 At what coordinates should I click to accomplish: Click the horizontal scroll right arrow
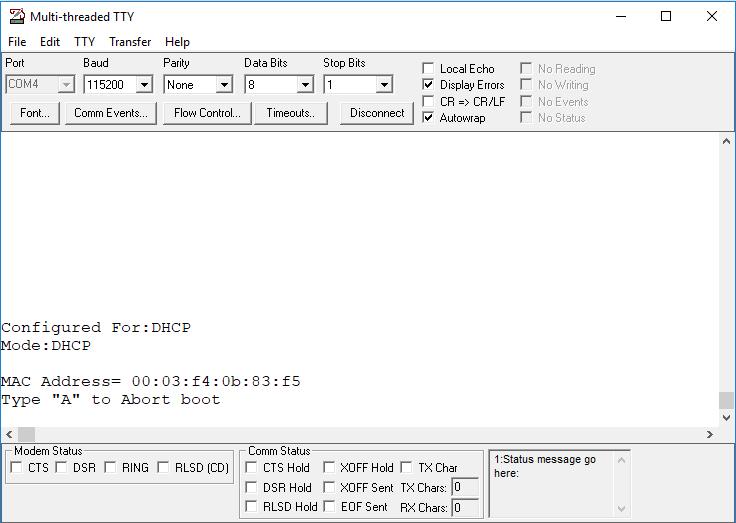[x=711, y=435]
